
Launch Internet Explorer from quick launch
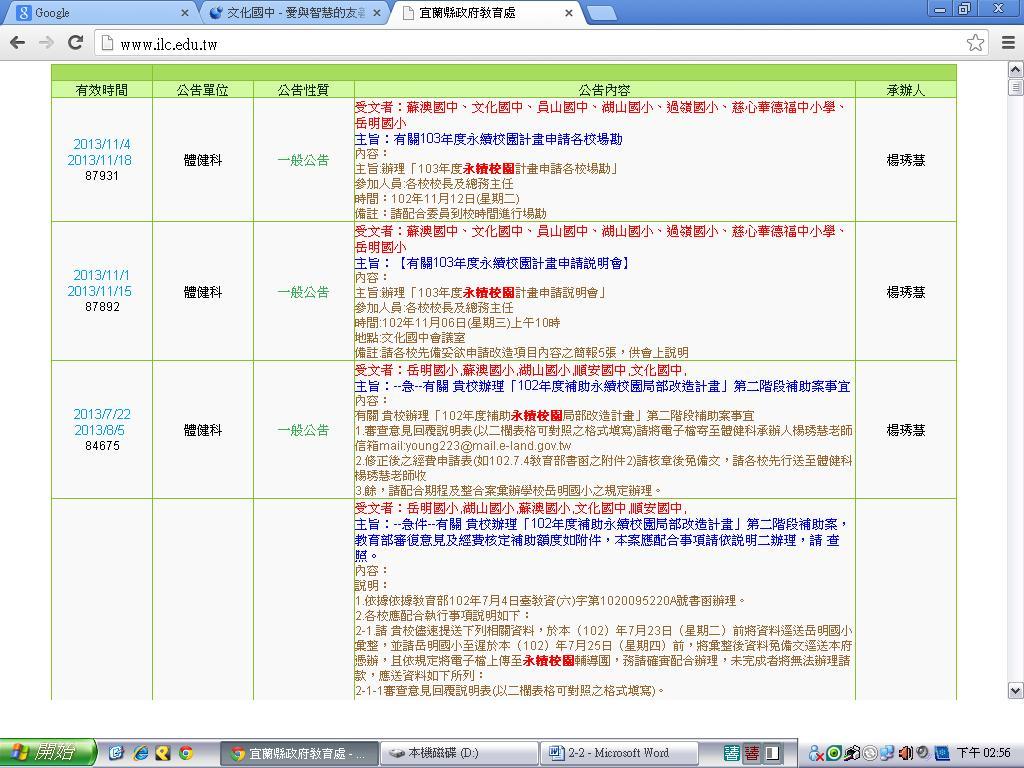pyautogui.click(x=140, y=753)
